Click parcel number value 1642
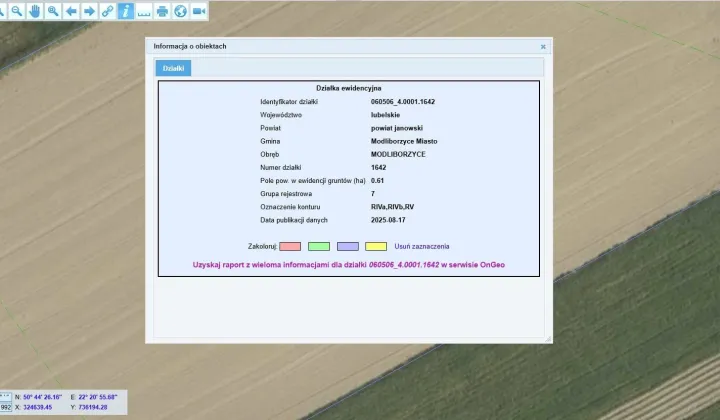This screenshot has height=420, width=720. (x=378, y=168)
